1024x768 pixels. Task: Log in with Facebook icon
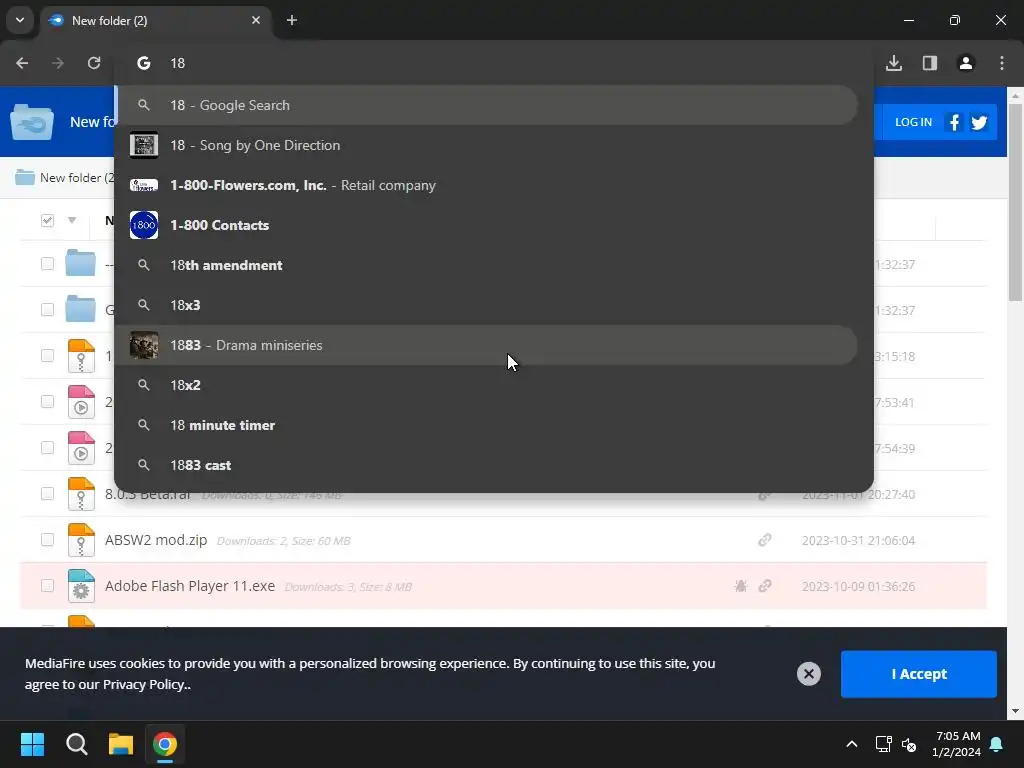tap(954, 122)
